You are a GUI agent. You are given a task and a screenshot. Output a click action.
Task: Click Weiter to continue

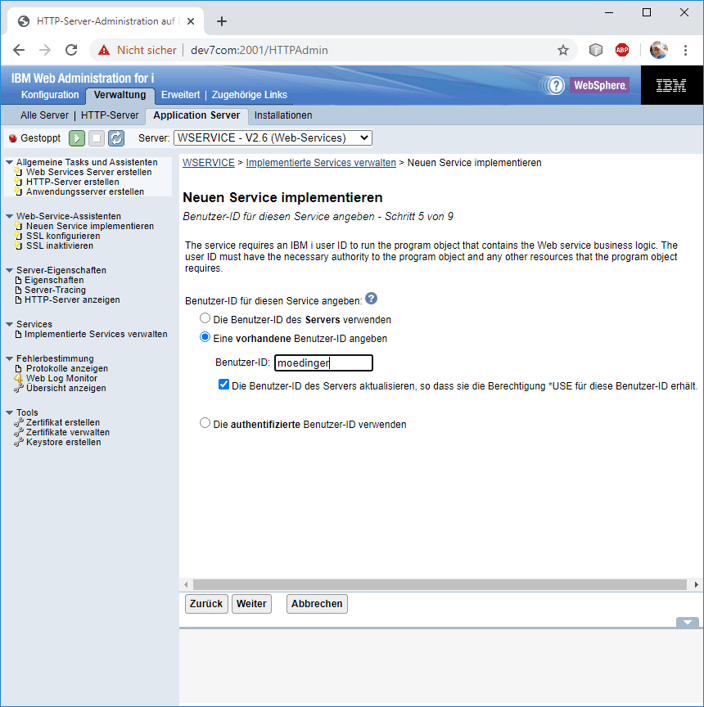pyautogui.click(x=251, y=604)
